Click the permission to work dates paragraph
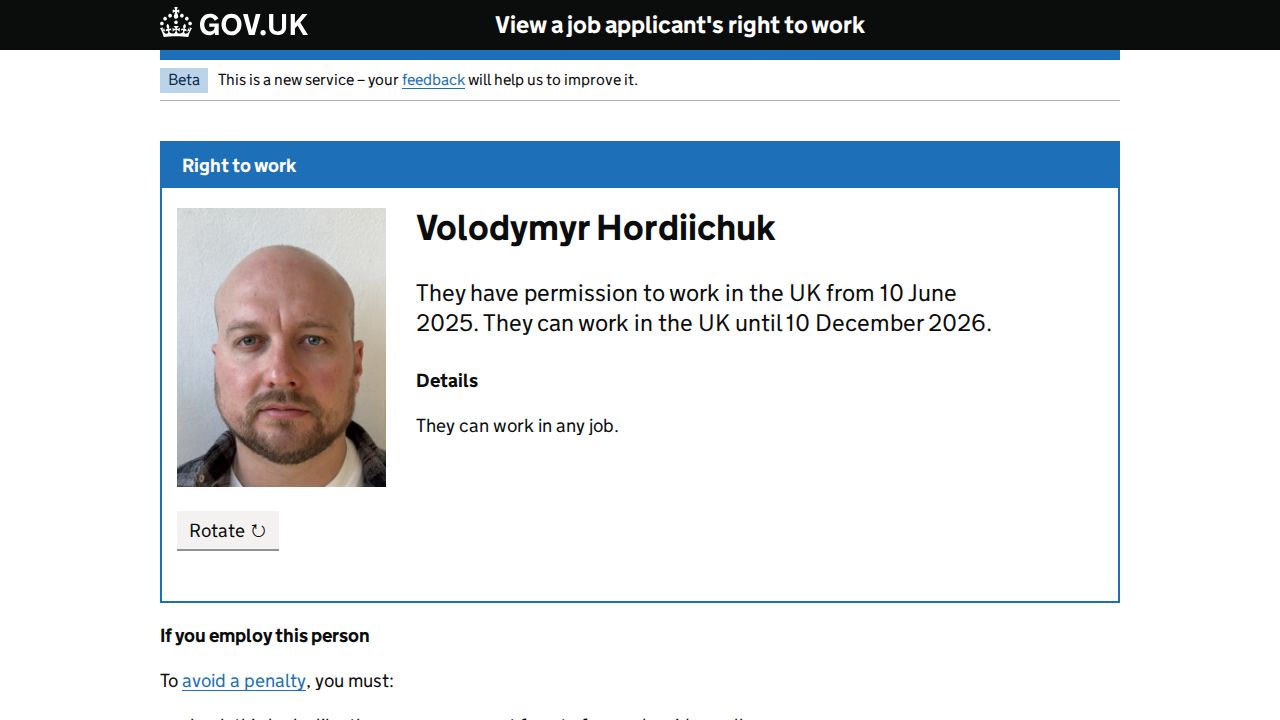Screen dimensions: 1280x720 tap(700, 308)
